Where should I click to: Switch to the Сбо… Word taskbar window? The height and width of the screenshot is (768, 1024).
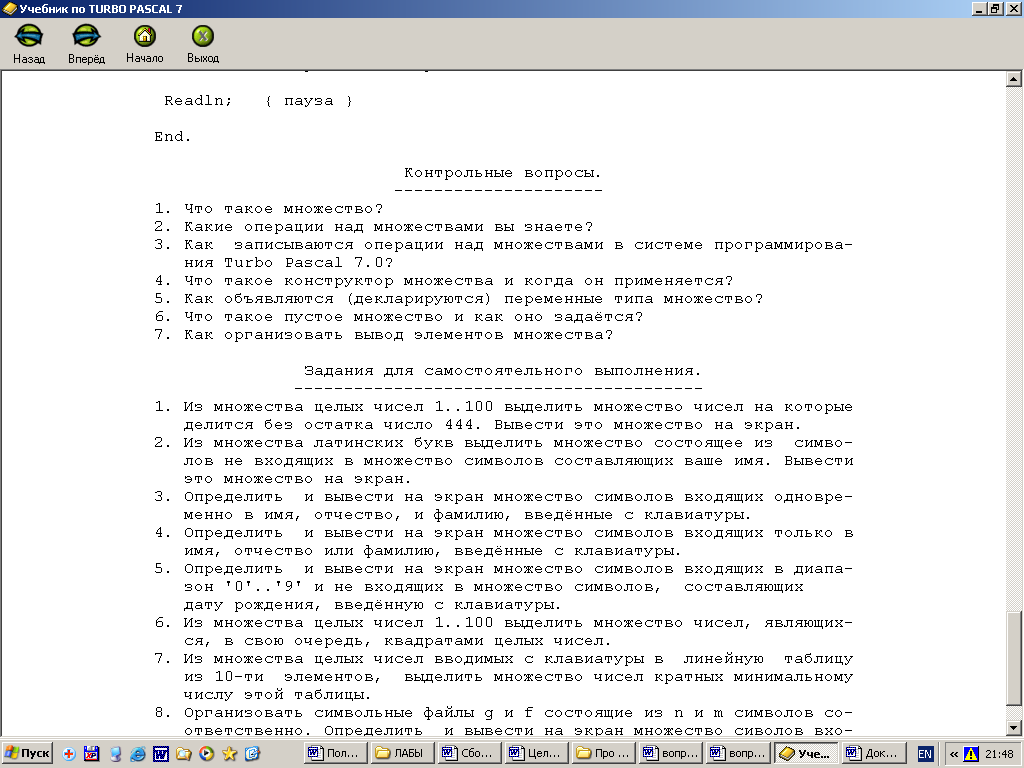click(470, 753)
